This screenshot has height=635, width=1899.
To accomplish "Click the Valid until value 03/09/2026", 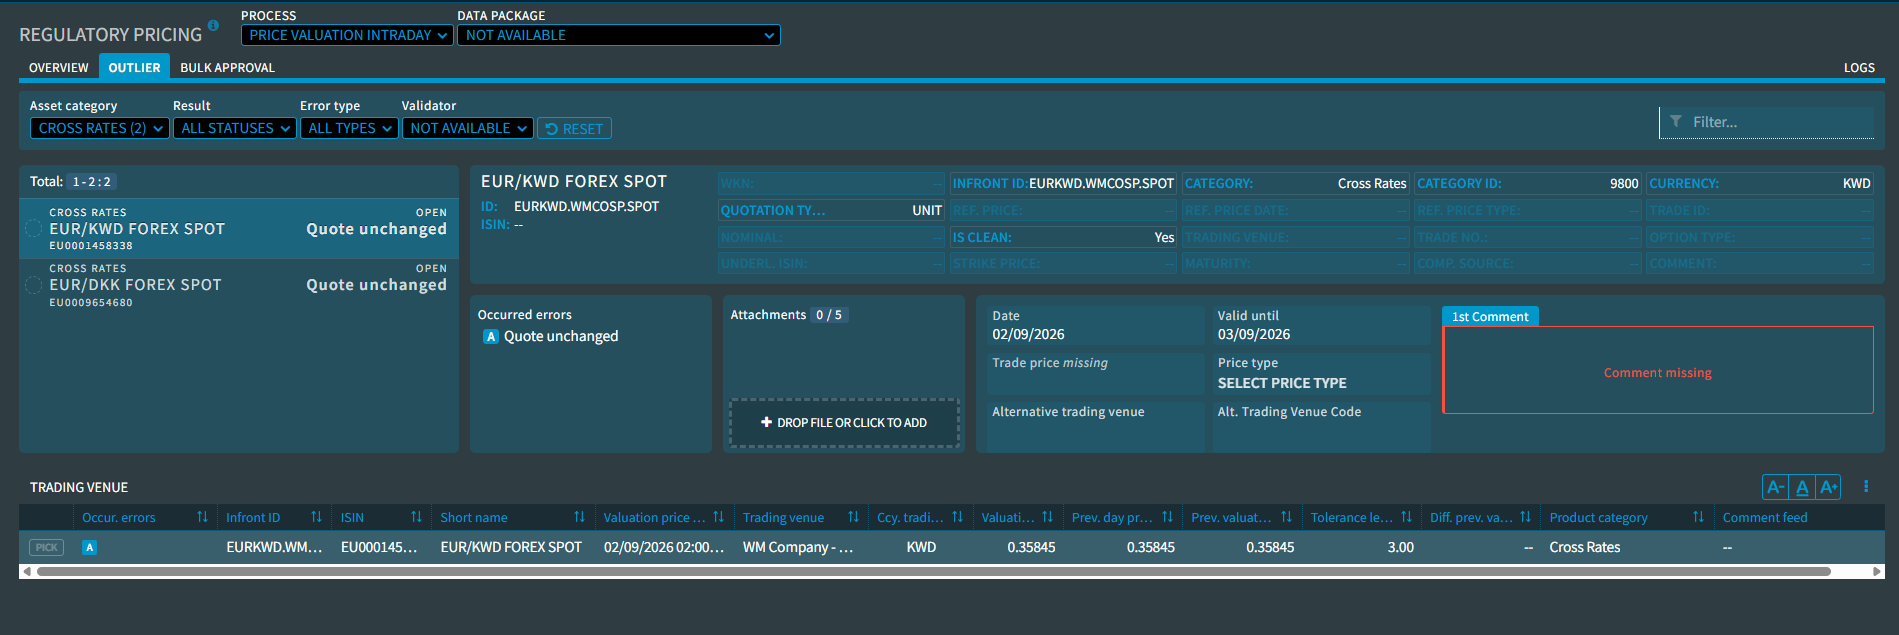I will pyautogui.click(x=1254, y=334).
